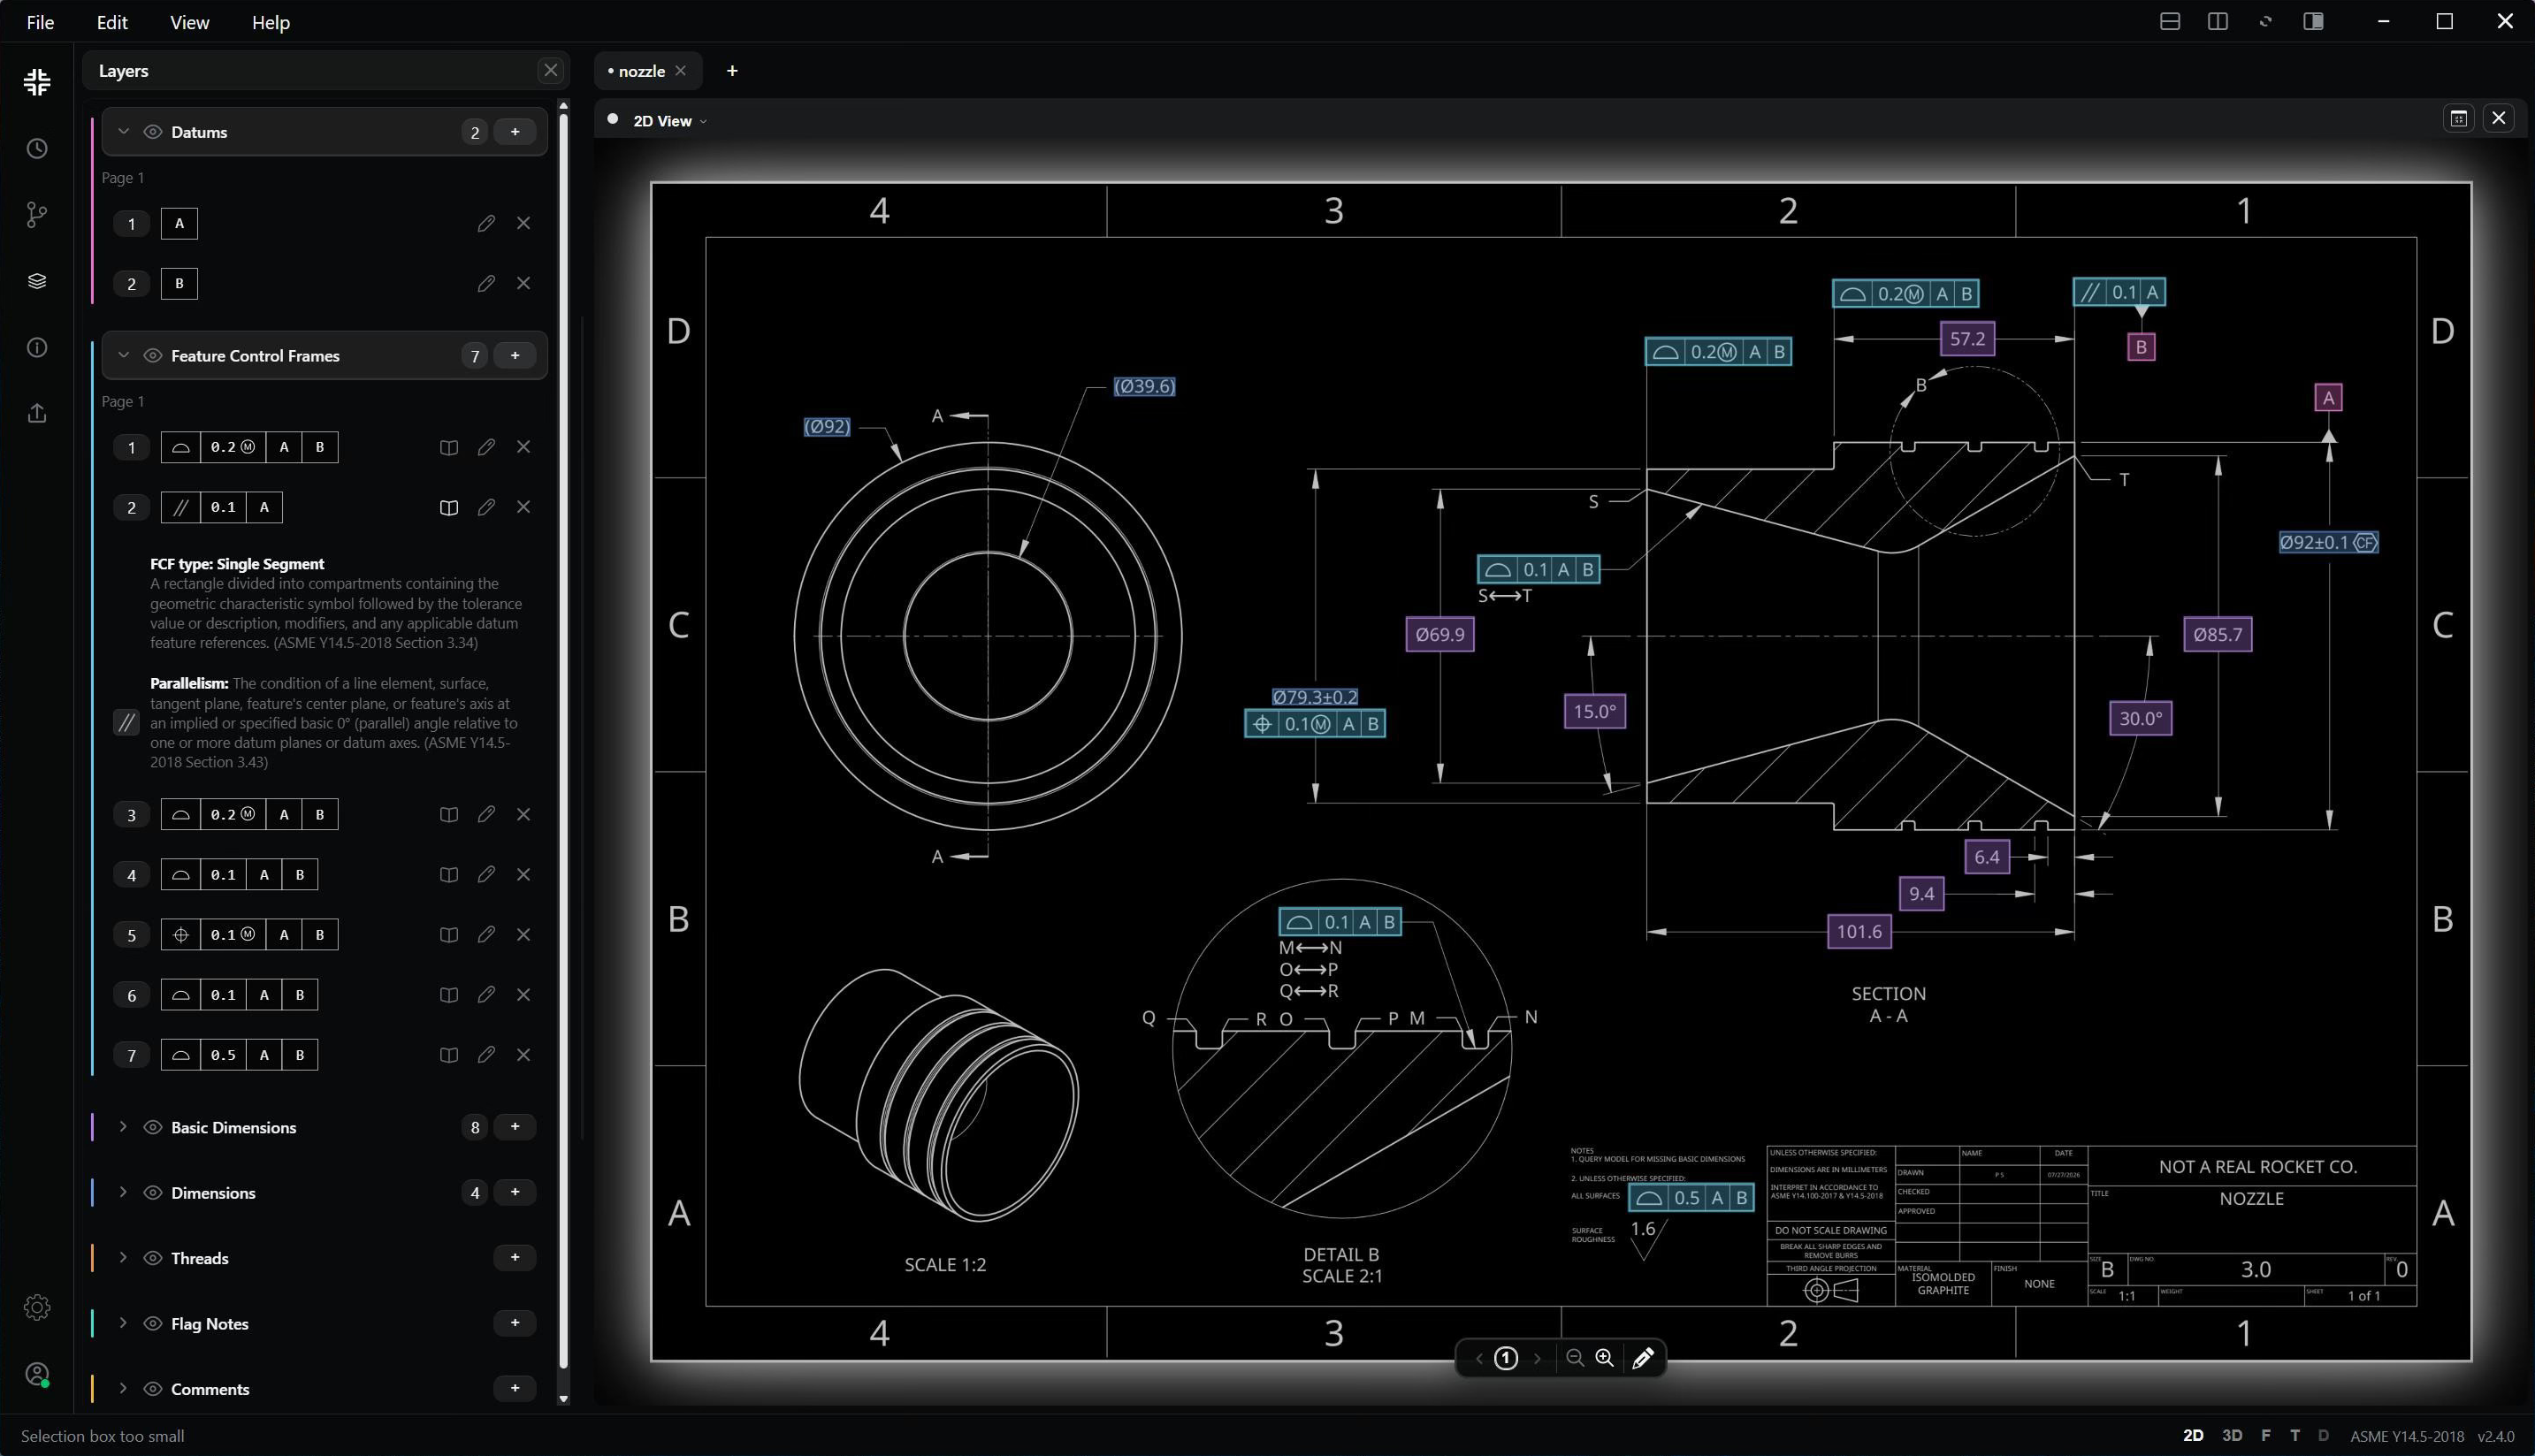Select datum A label on drawing
Image resolution: width=2535 pixels, height=1456 pixels.
(2328, 398)
